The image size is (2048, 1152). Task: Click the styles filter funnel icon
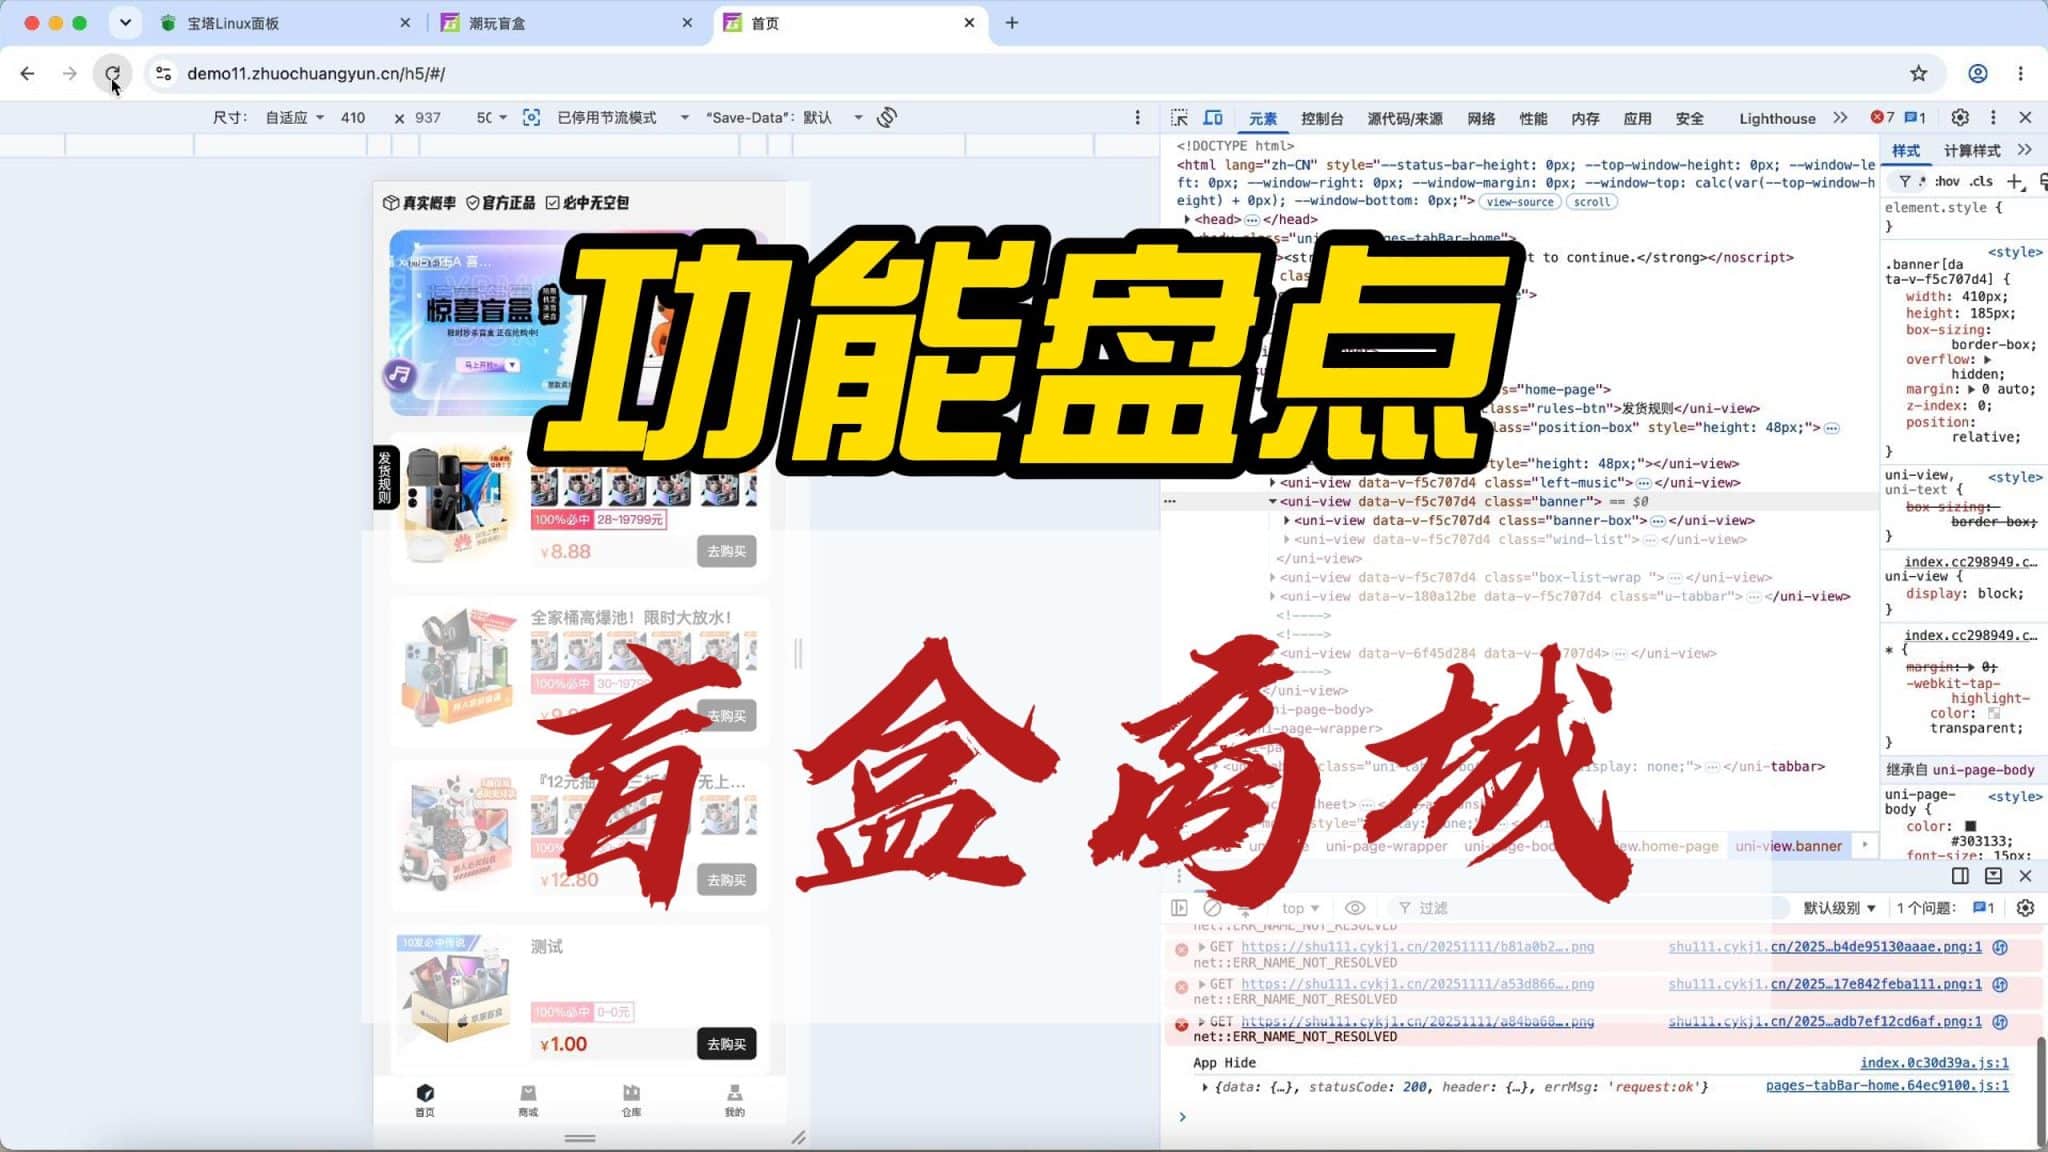click(x=1905, y=181)
